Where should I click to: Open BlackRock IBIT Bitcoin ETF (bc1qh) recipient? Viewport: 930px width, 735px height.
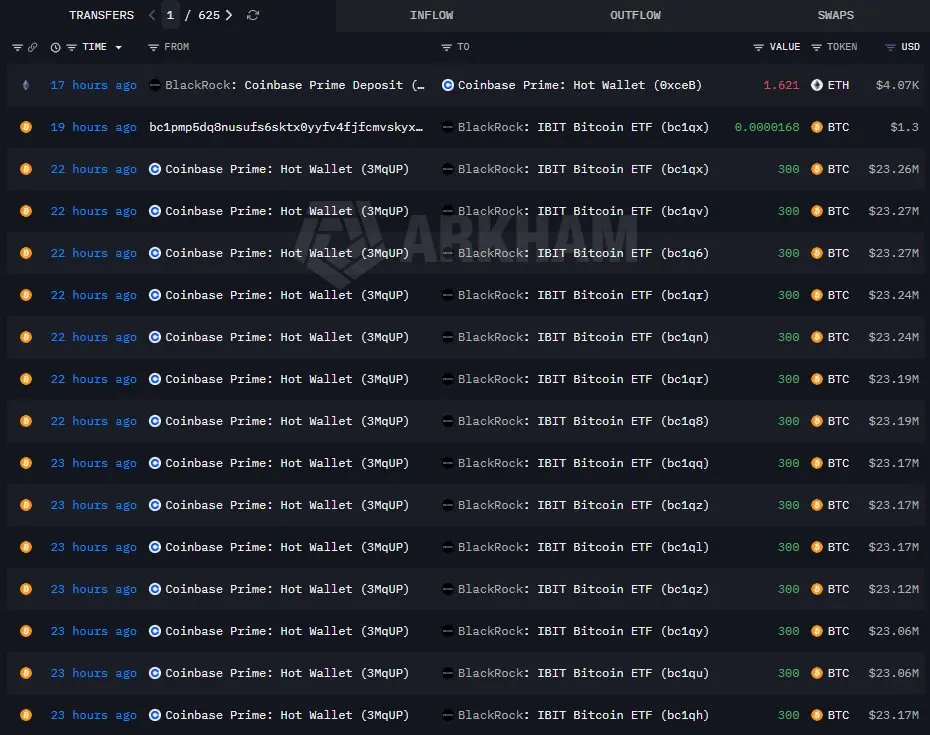pyautogui.click(x=583, y=715)
